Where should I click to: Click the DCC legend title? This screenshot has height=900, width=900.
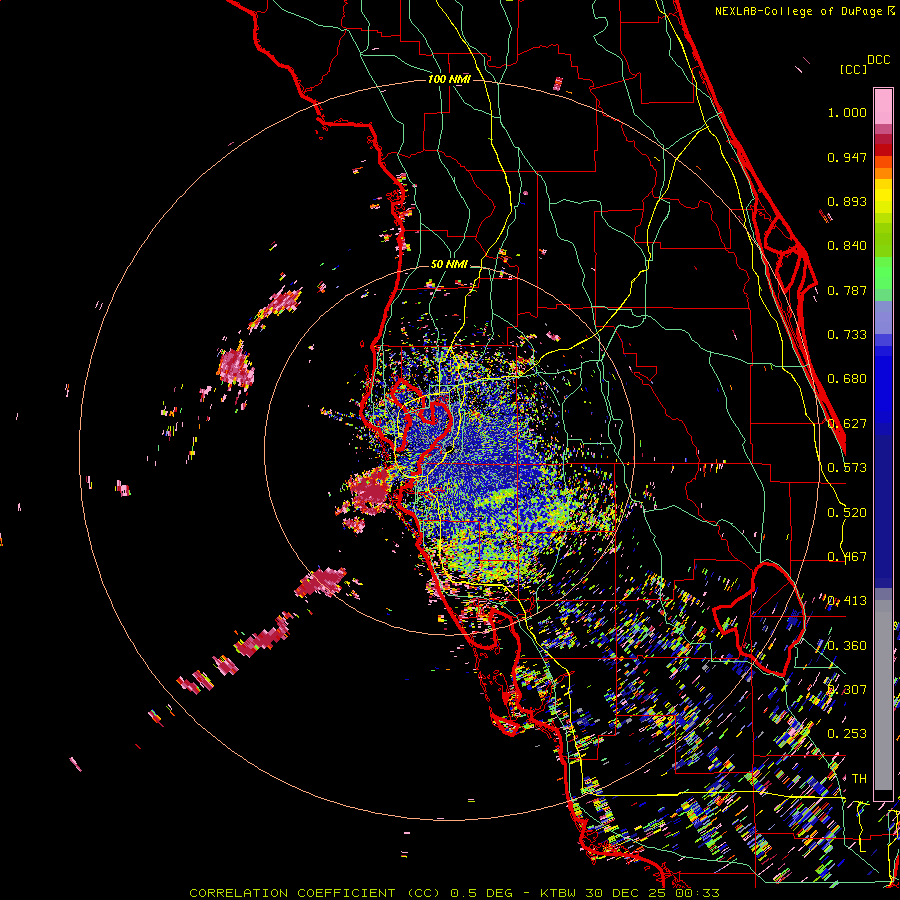[878, 60]
